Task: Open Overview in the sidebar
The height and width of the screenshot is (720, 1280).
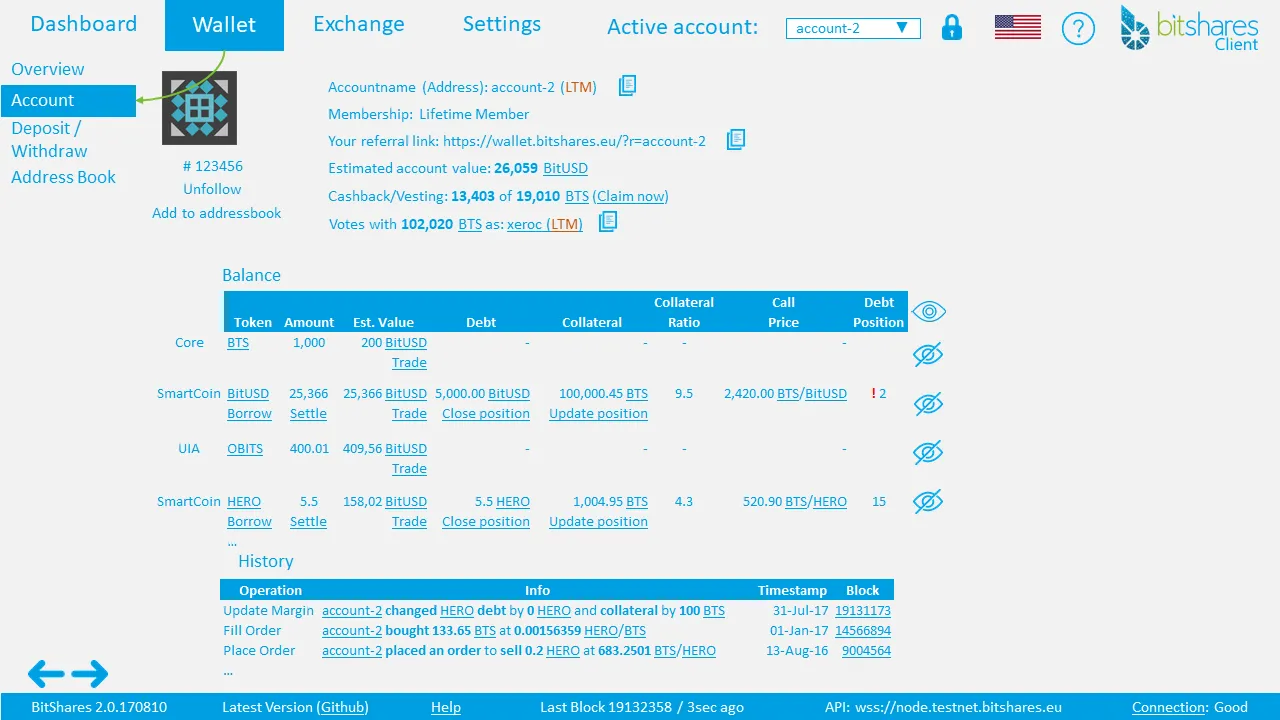Action: (x=48, y=69)
